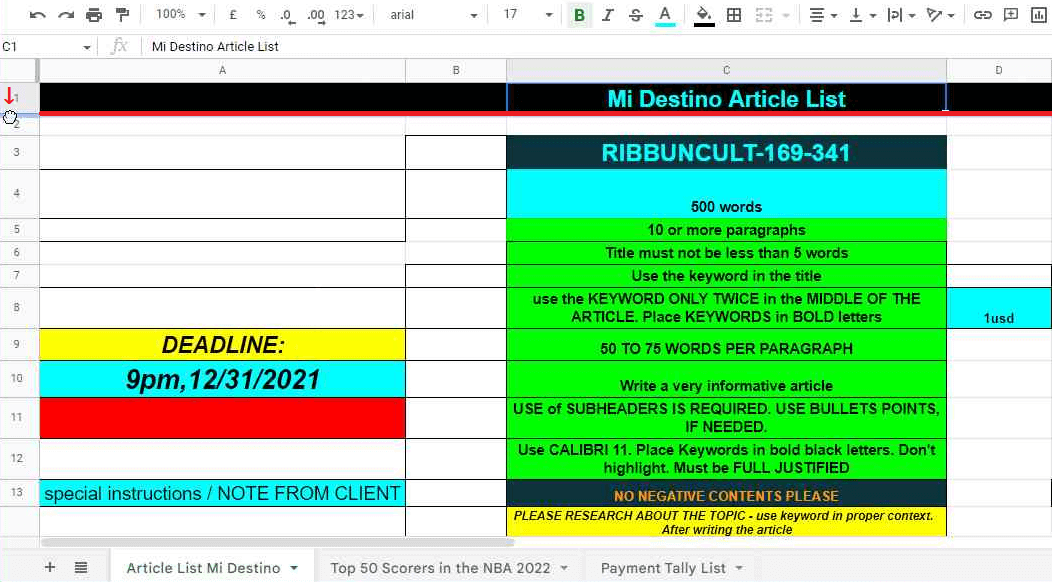Open the fill color picker

click(703, 15)
